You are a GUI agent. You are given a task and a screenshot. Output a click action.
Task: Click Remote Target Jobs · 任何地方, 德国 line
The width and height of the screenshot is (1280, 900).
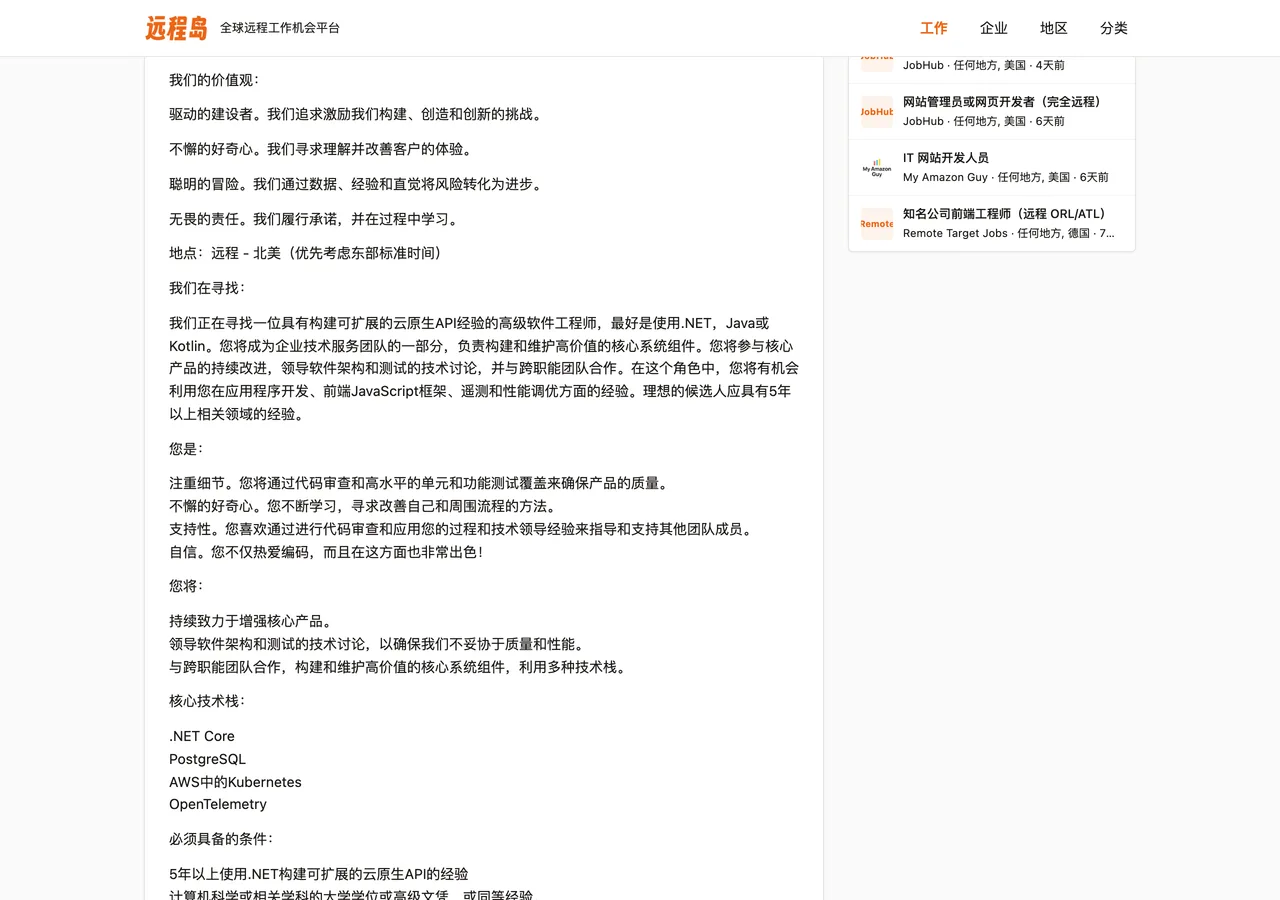(x=1009, y=233)
